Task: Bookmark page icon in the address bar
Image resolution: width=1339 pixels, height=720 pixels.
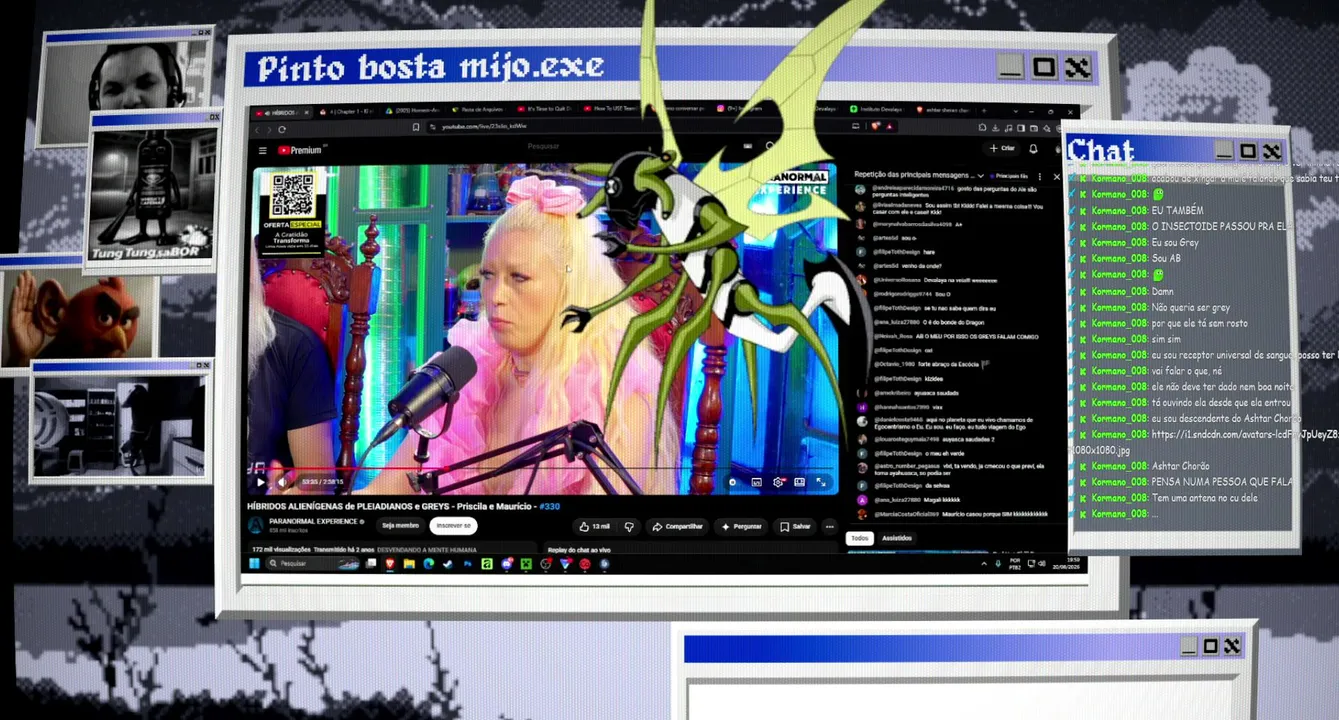Action: [416, 127]
